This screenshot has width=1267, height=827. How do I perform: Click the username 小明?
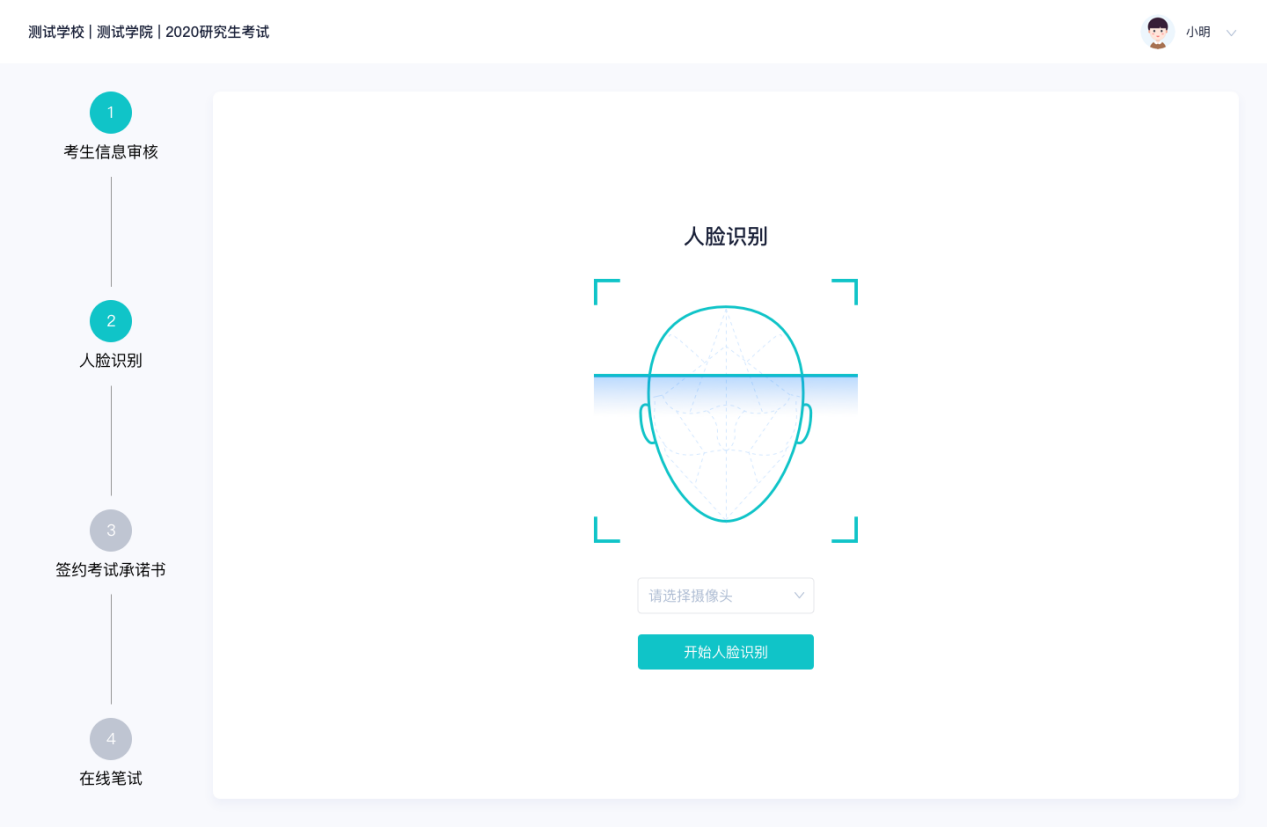coord(1198,32)
